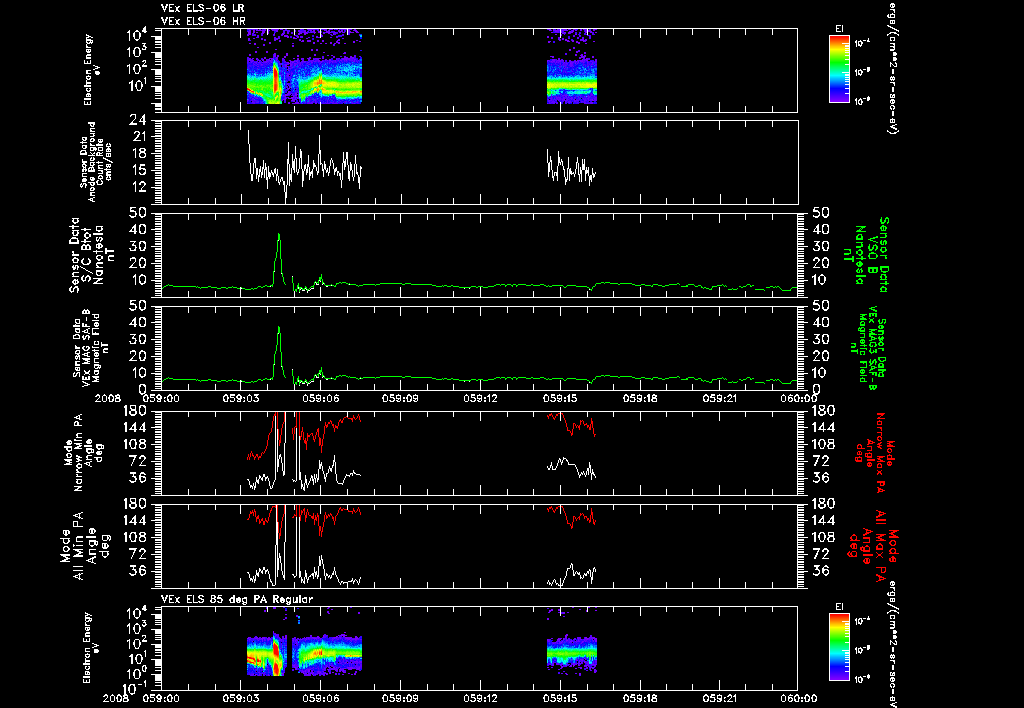Click '059:21' tick label under bottom spectrogram
This screenshot has width=1024, height=708.
[x=720, y=698]
